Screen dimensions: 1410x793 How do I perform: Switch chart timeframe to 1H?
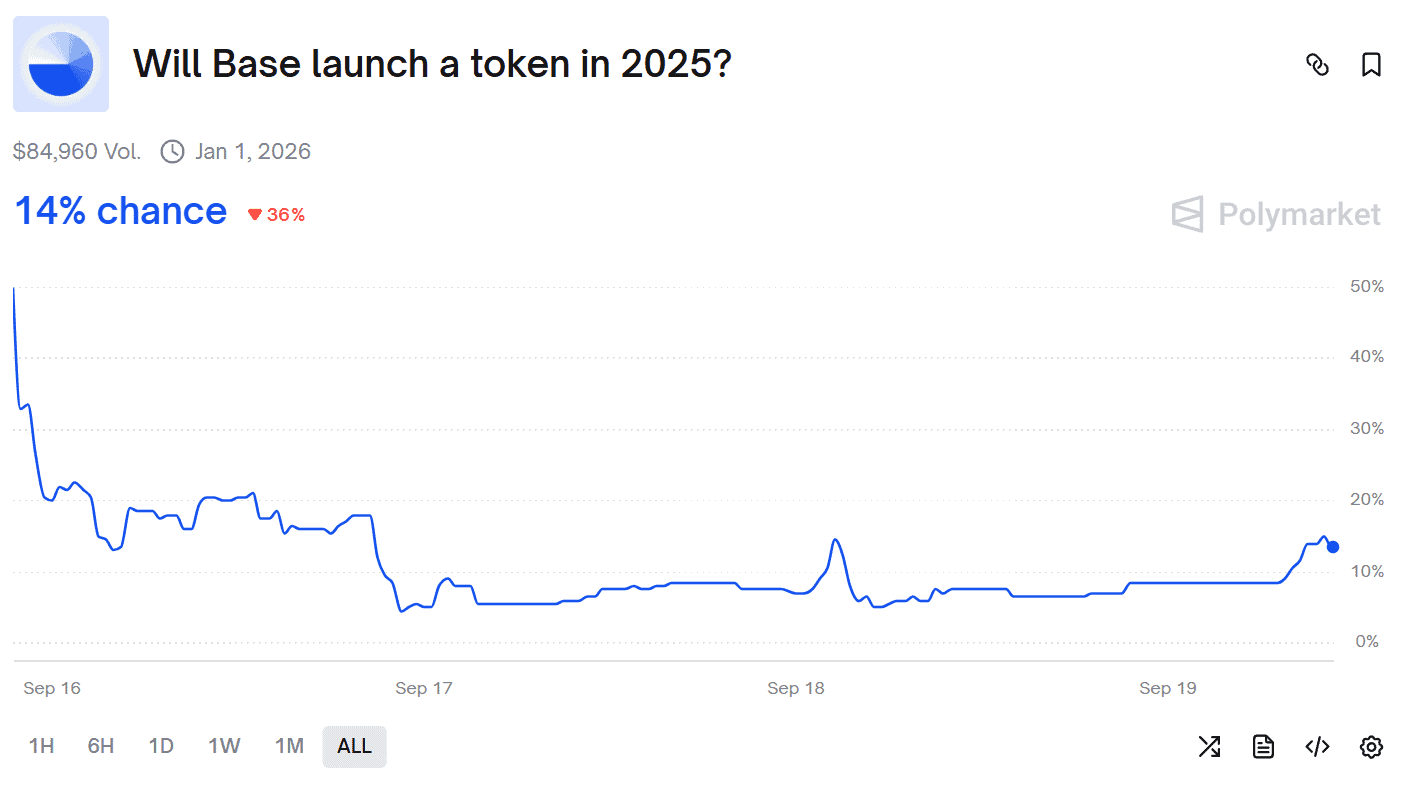pos(41,746)
